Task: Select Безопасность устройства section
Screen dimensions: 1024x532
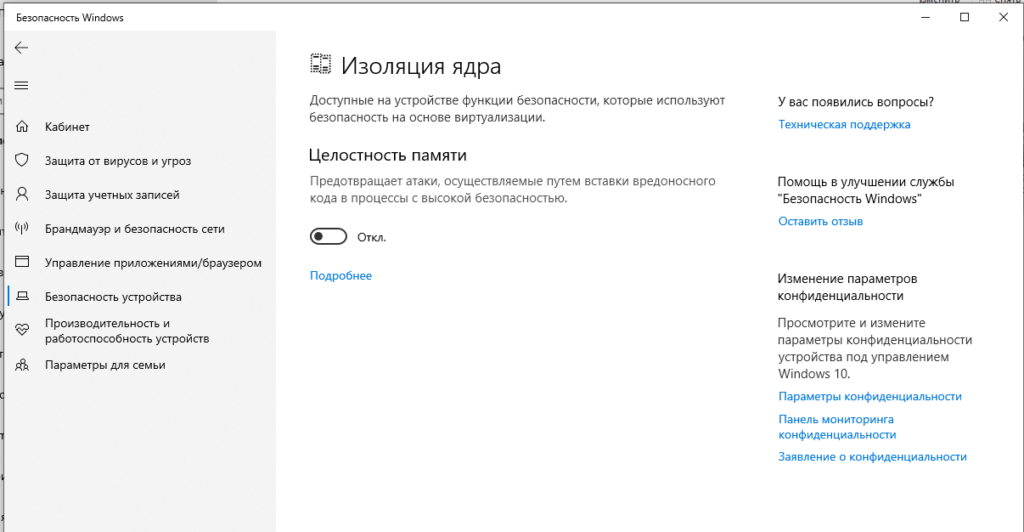Action: pyautogui.click(x=113, y=296)
